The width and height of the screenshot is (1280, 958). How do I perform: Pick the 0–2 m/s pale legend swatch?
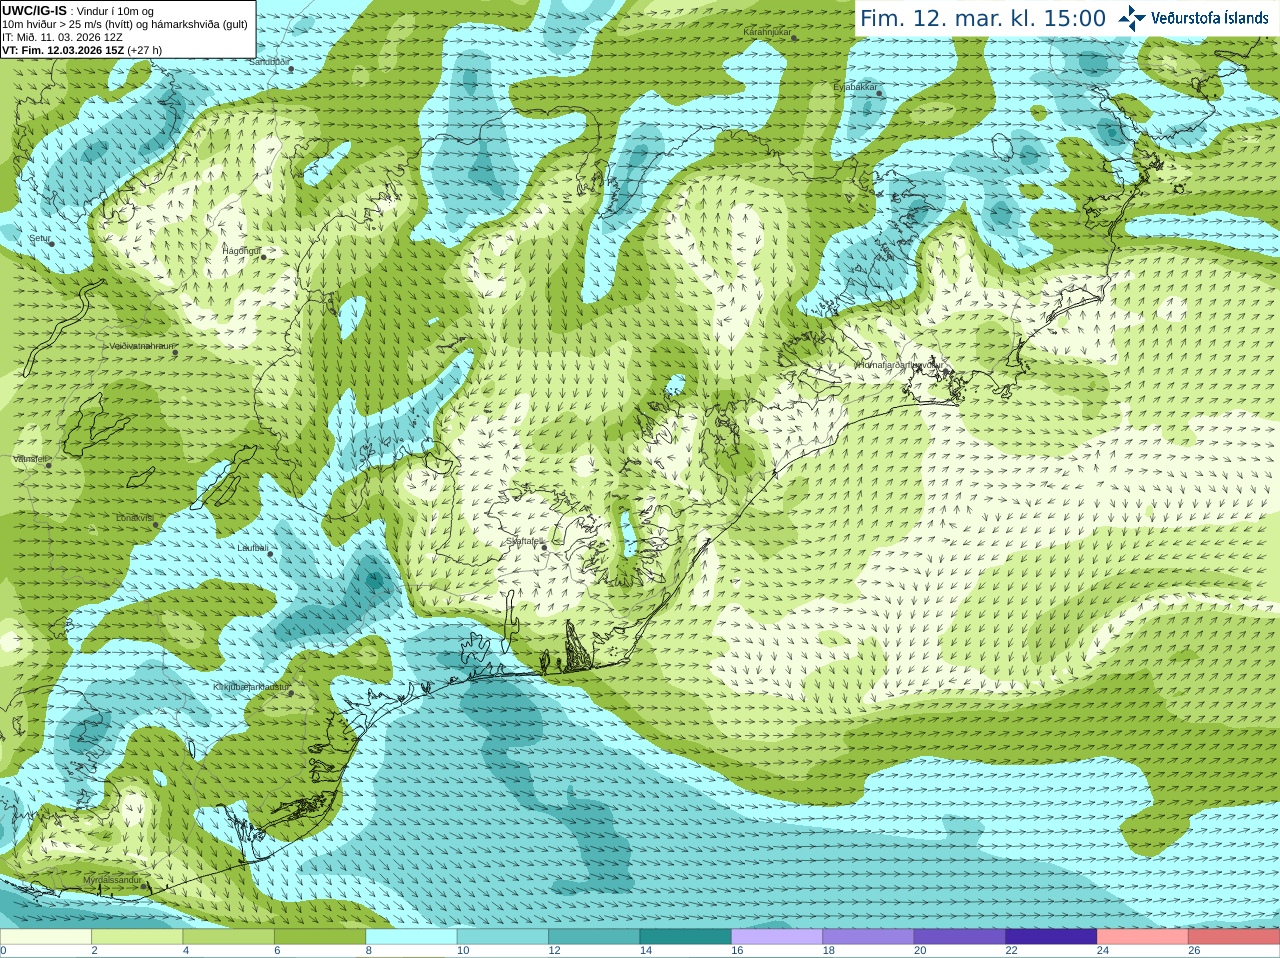46,937
